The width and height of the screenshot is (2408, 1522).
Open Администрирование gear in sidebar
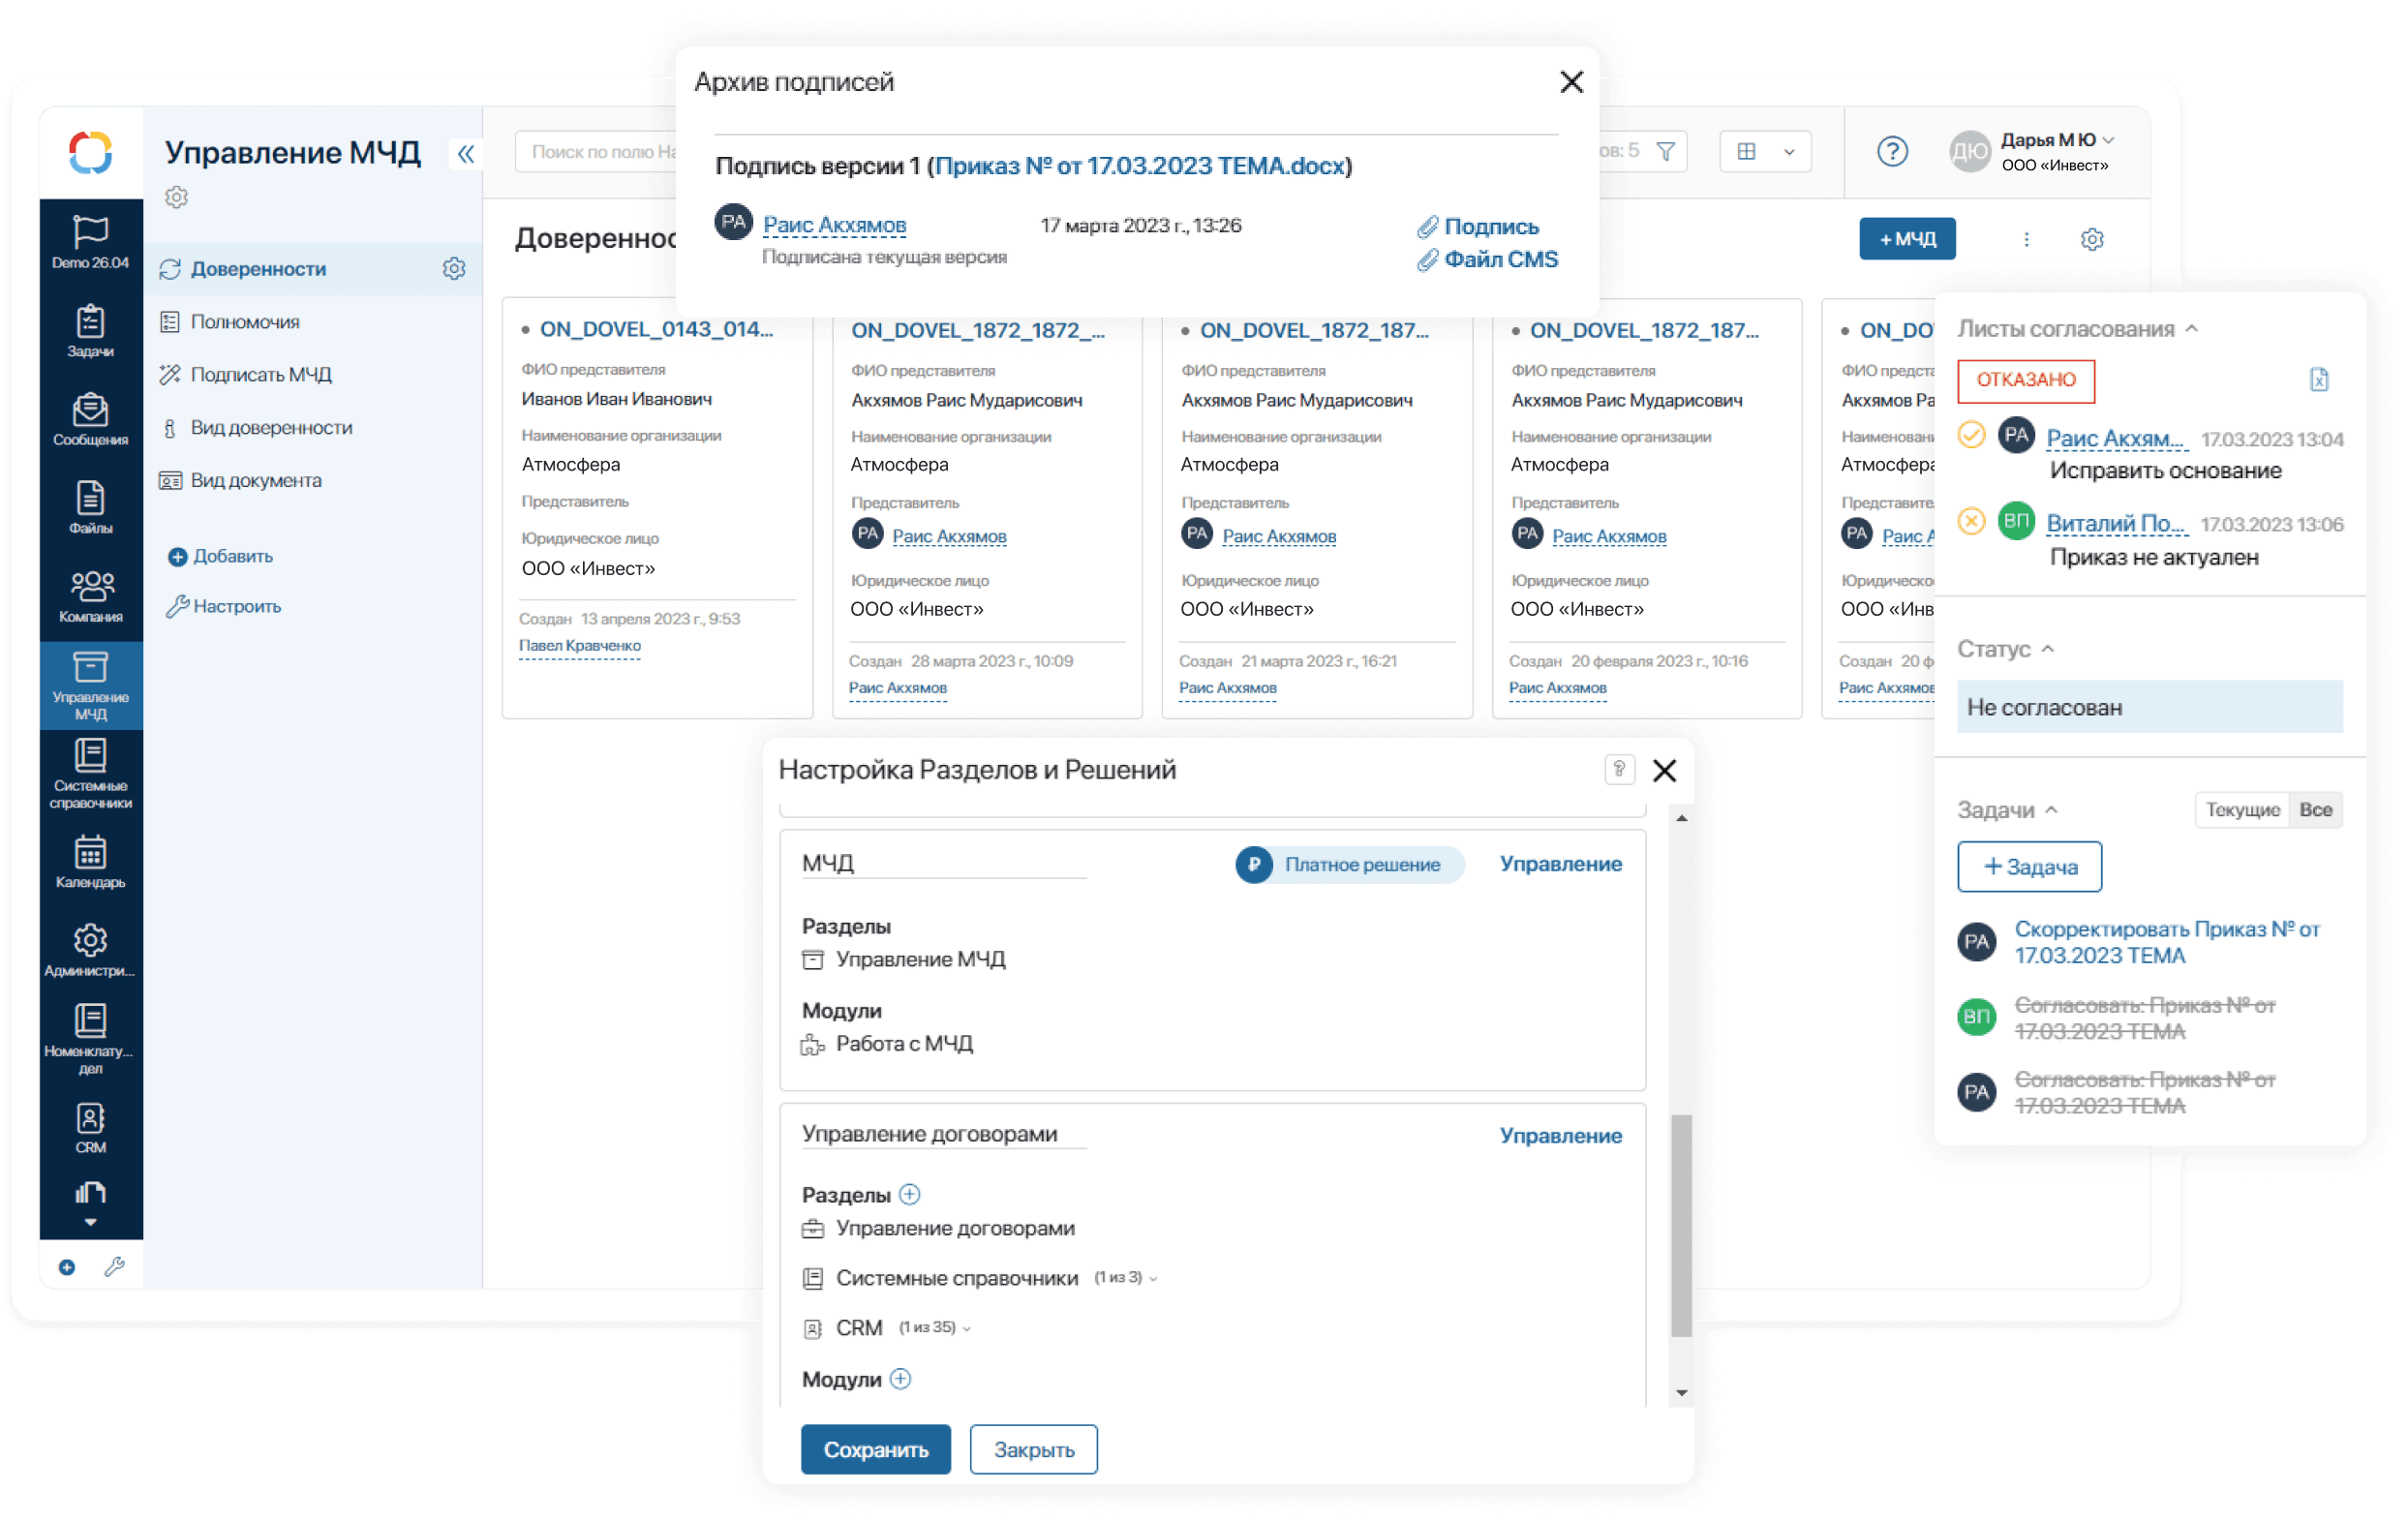pyautogui.click(x=90, y=950)
